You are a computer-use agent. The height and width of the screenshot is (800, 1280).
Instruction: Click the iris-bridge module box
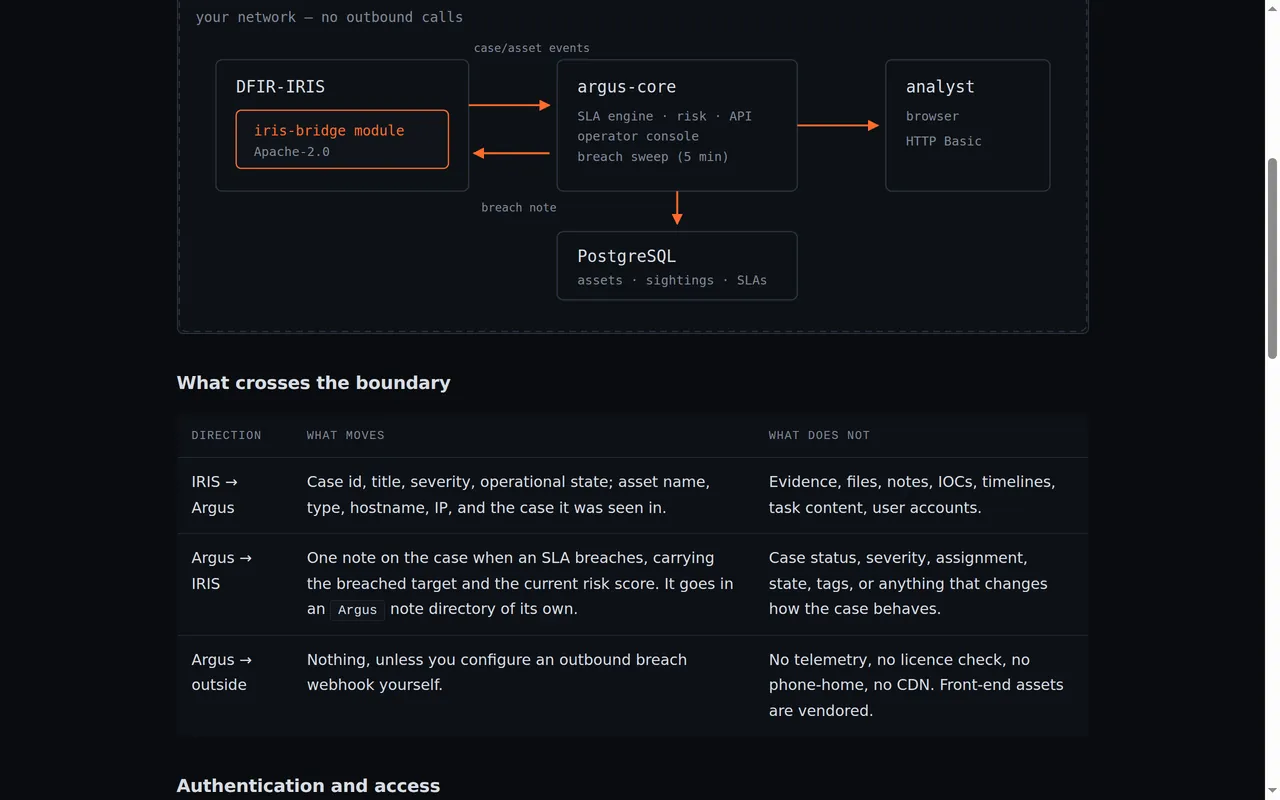[x=342, y=139]
